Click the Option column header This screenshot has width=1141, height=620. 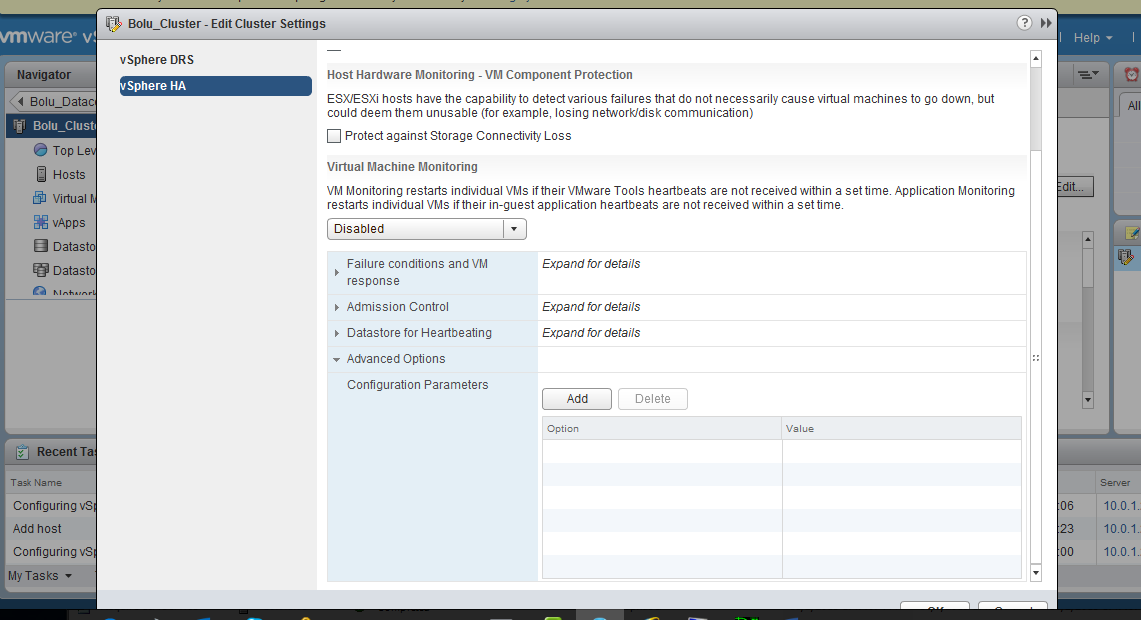coord(661,429)
